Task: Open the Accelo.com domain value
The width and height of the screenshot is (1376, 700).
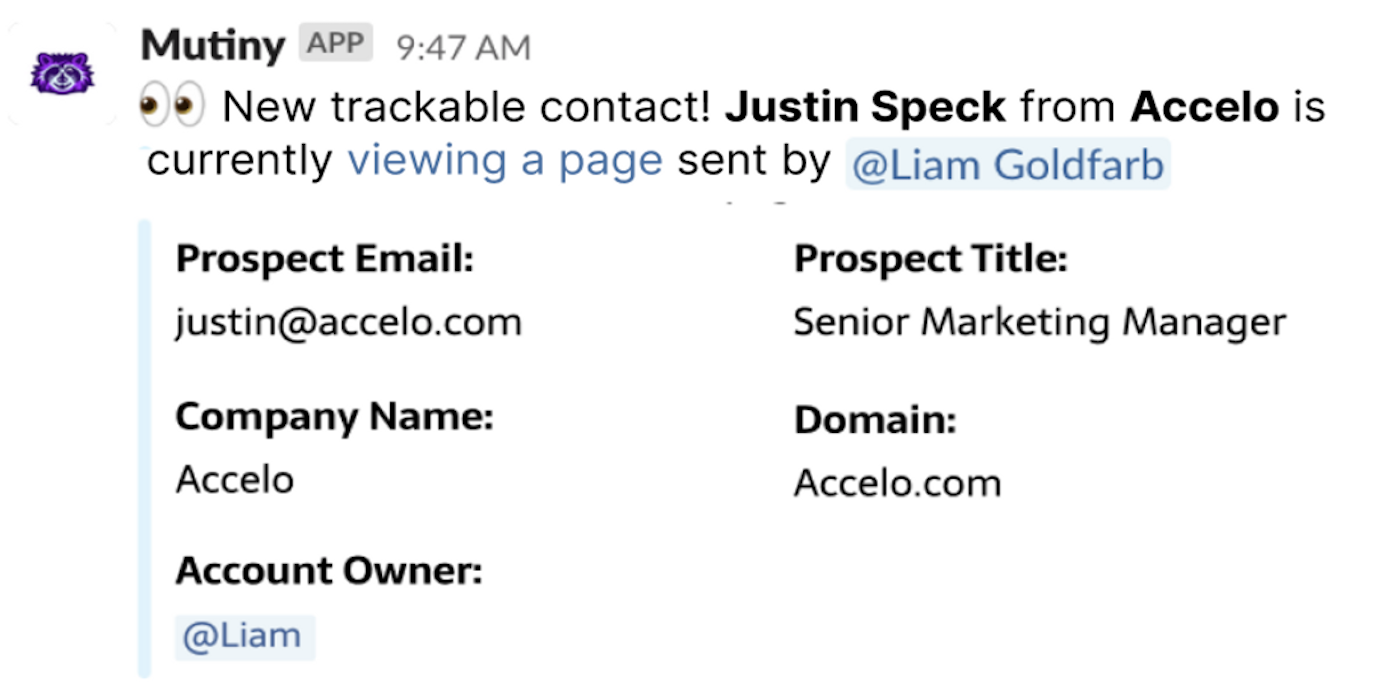Action: click(897, 483)
